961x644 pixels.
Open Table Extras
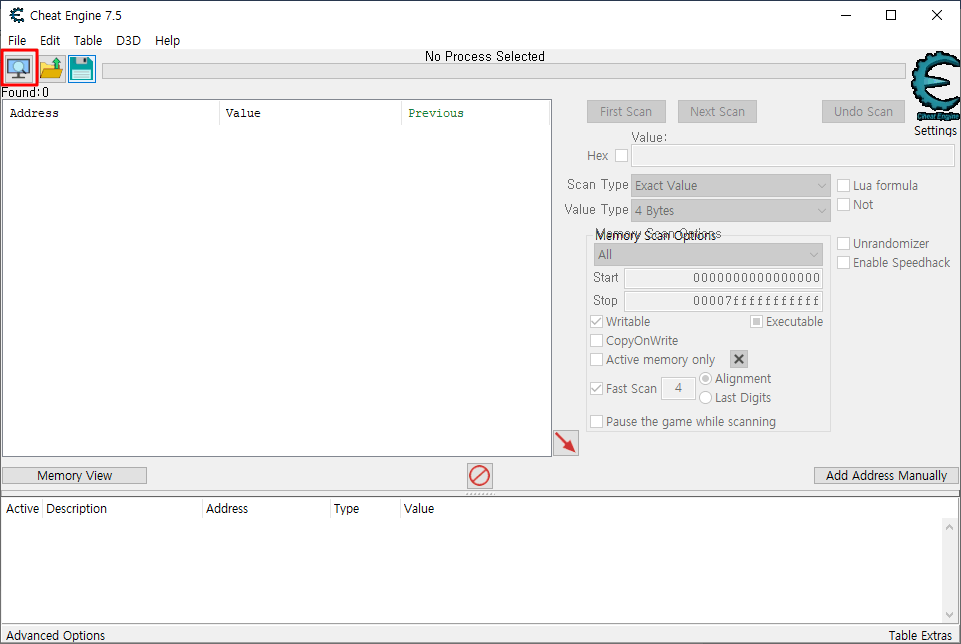920,635
